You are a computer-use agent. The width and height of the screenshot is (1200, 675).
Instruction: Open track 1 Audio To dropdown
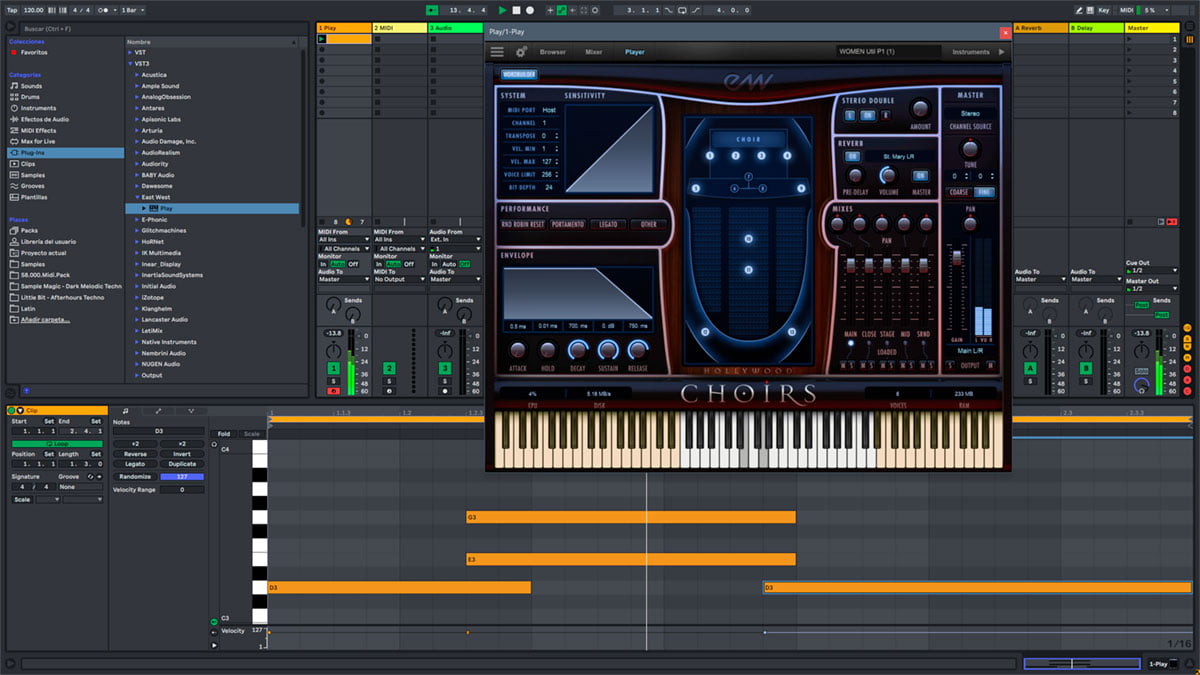pos(343,279)
